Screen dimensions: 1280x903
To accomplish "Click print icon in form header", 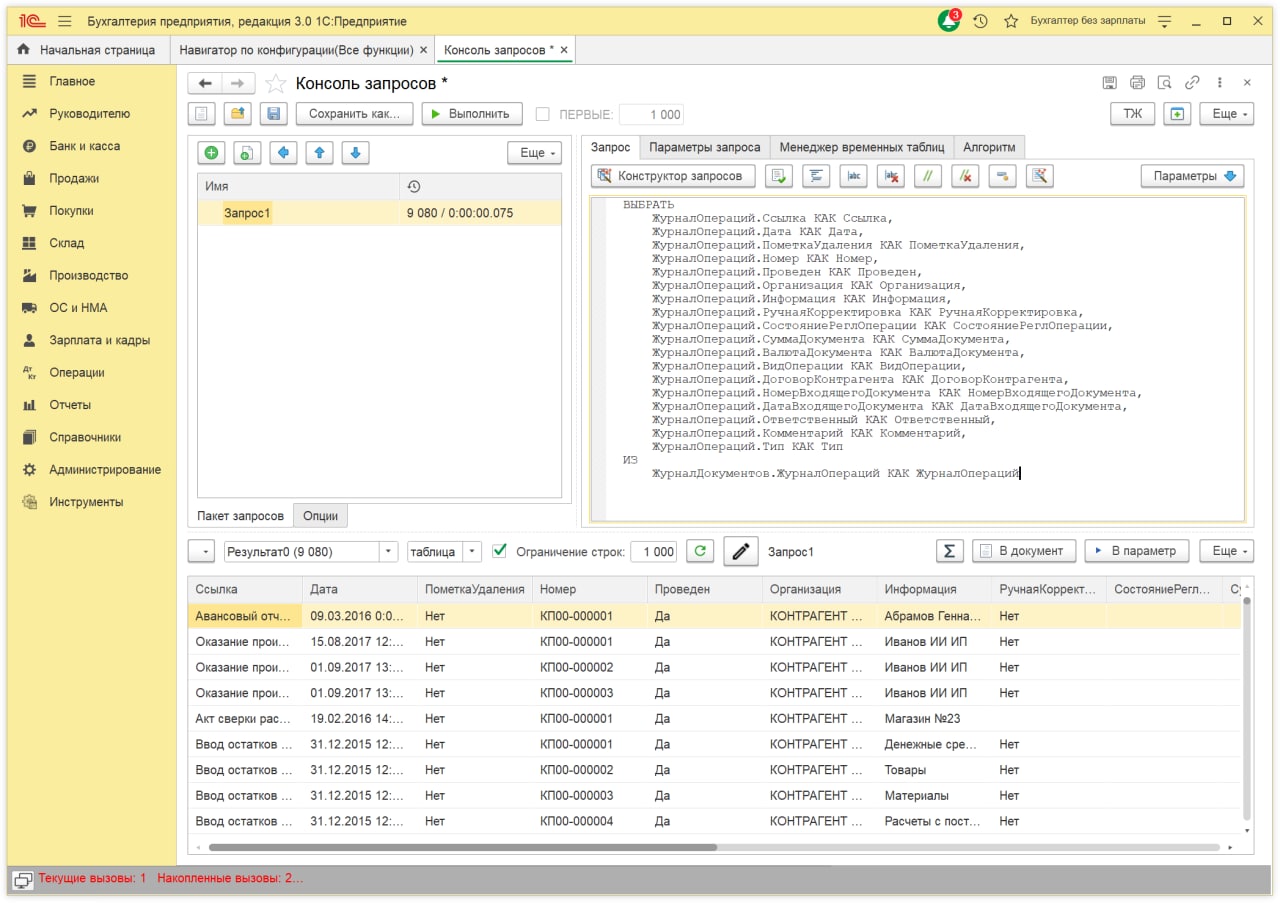I will tap(1137, 83).
